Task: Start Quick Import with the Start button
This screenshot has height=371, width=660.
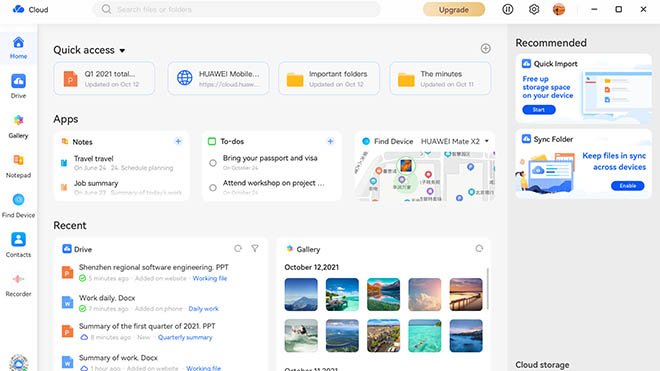Action: (x=539, y=110)
